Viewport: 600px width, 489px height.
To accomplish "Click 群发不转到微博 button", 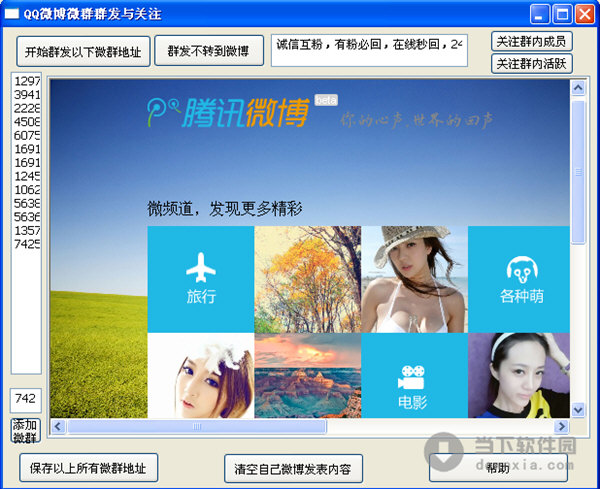I will coord(209,51).
